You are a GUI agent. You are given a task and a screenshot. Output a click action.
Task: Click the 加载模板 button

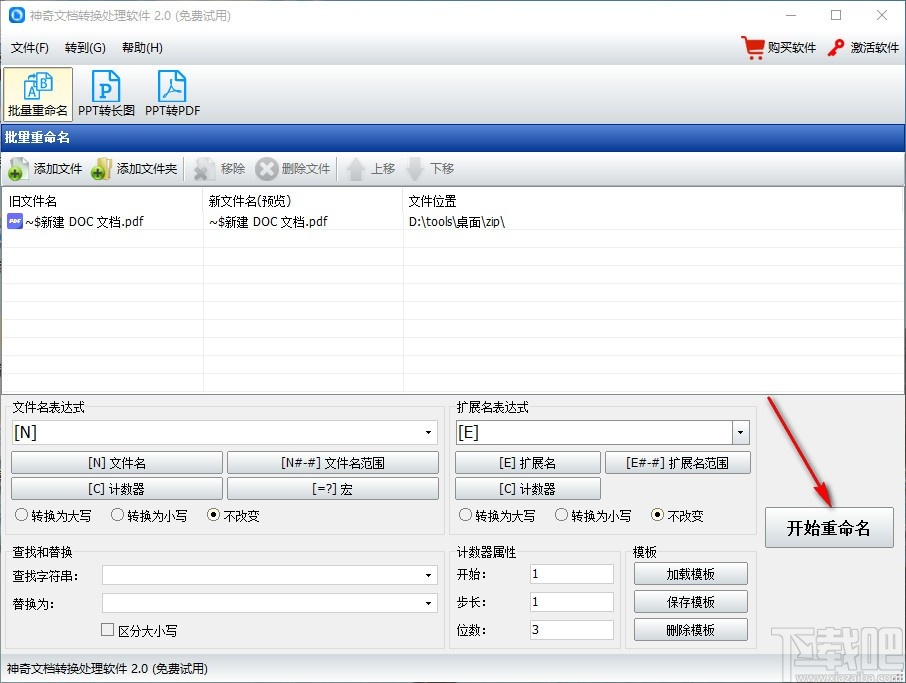pyautogui.click(x=690, y=574)
